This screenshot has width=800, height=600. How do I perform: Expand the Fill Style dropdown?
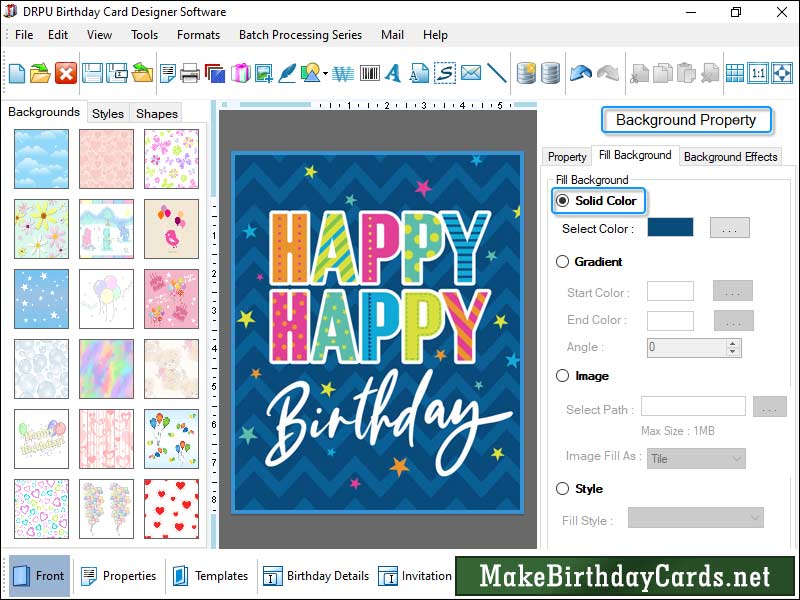click(x=697, y=517)
